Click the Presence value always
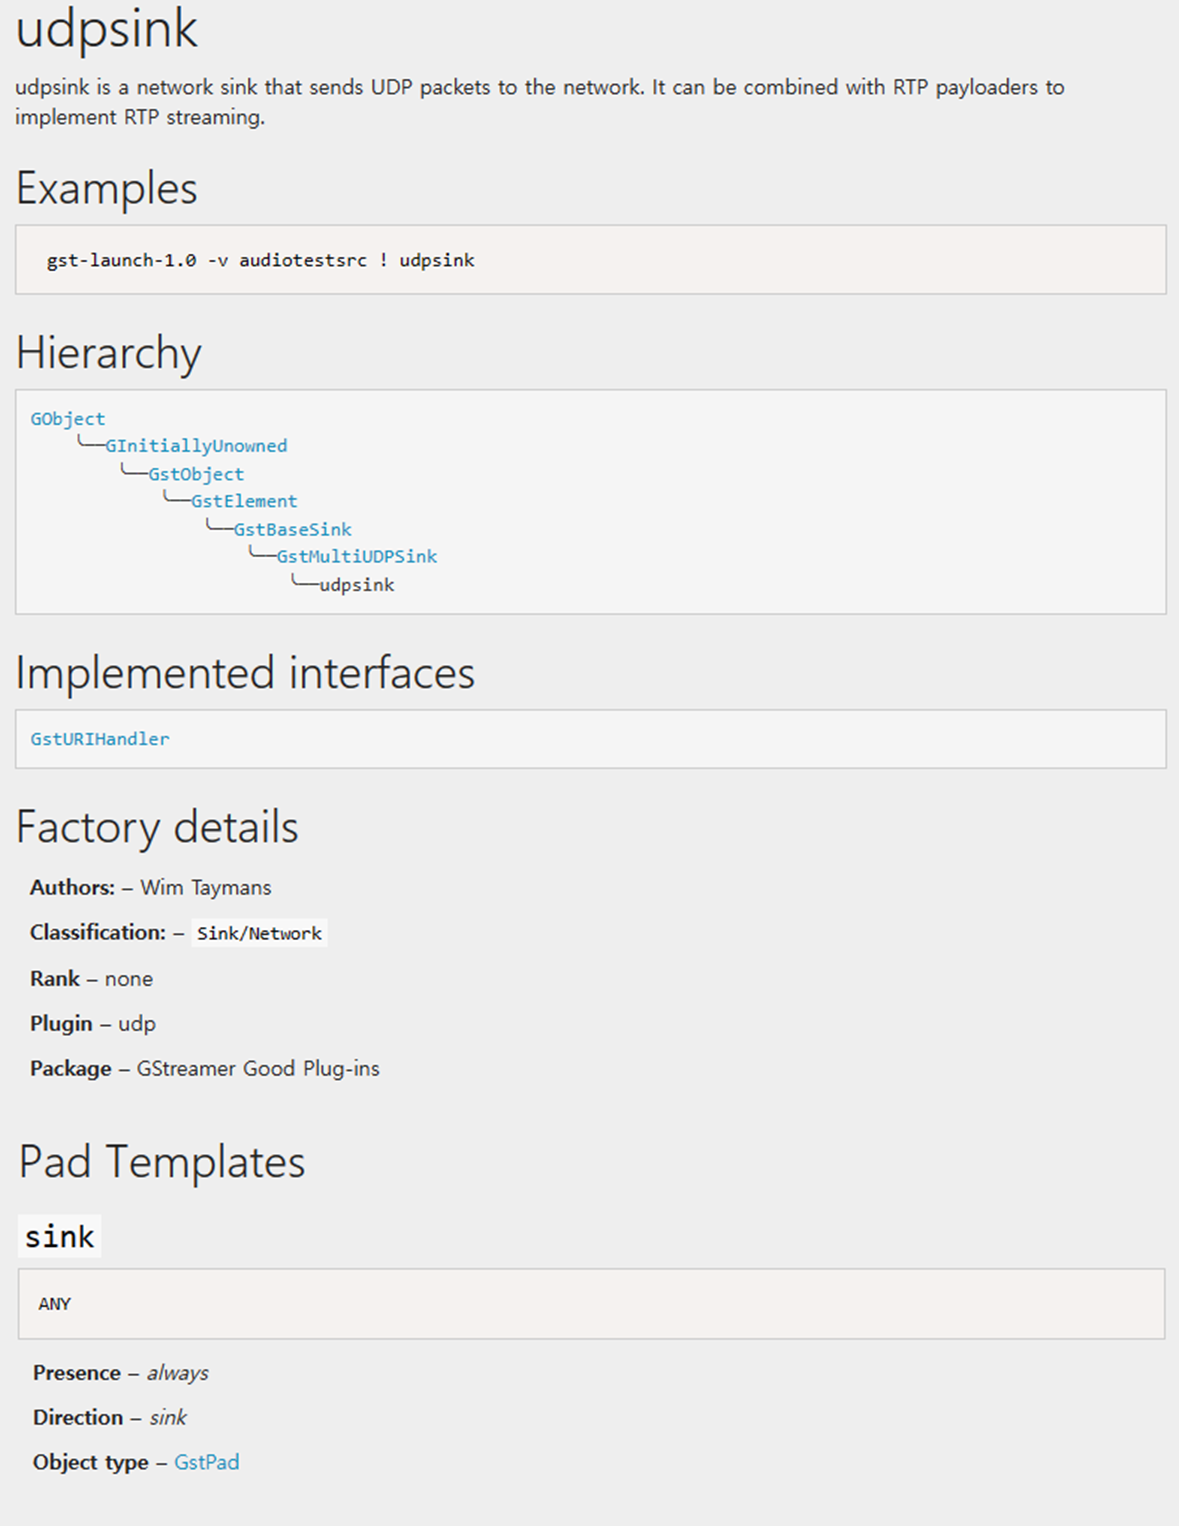 coord(178,1373)
